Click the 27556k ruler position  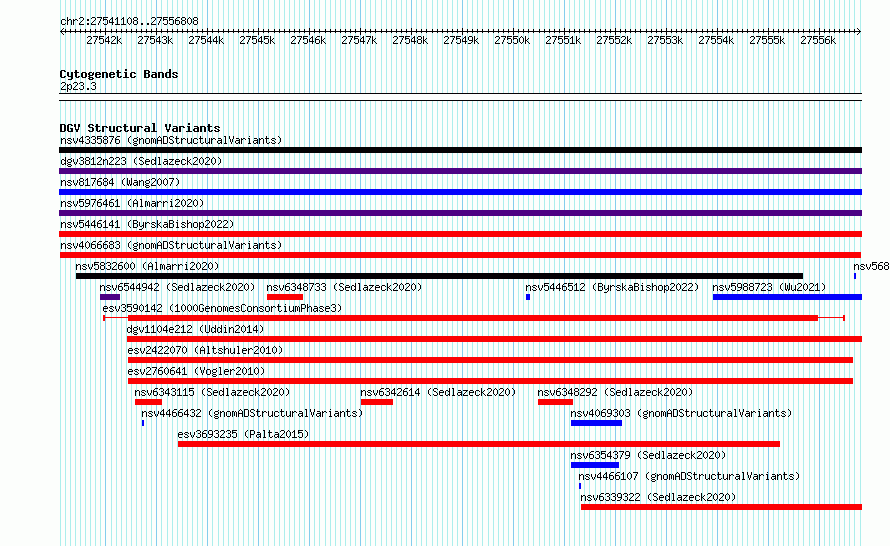(818, 40)
